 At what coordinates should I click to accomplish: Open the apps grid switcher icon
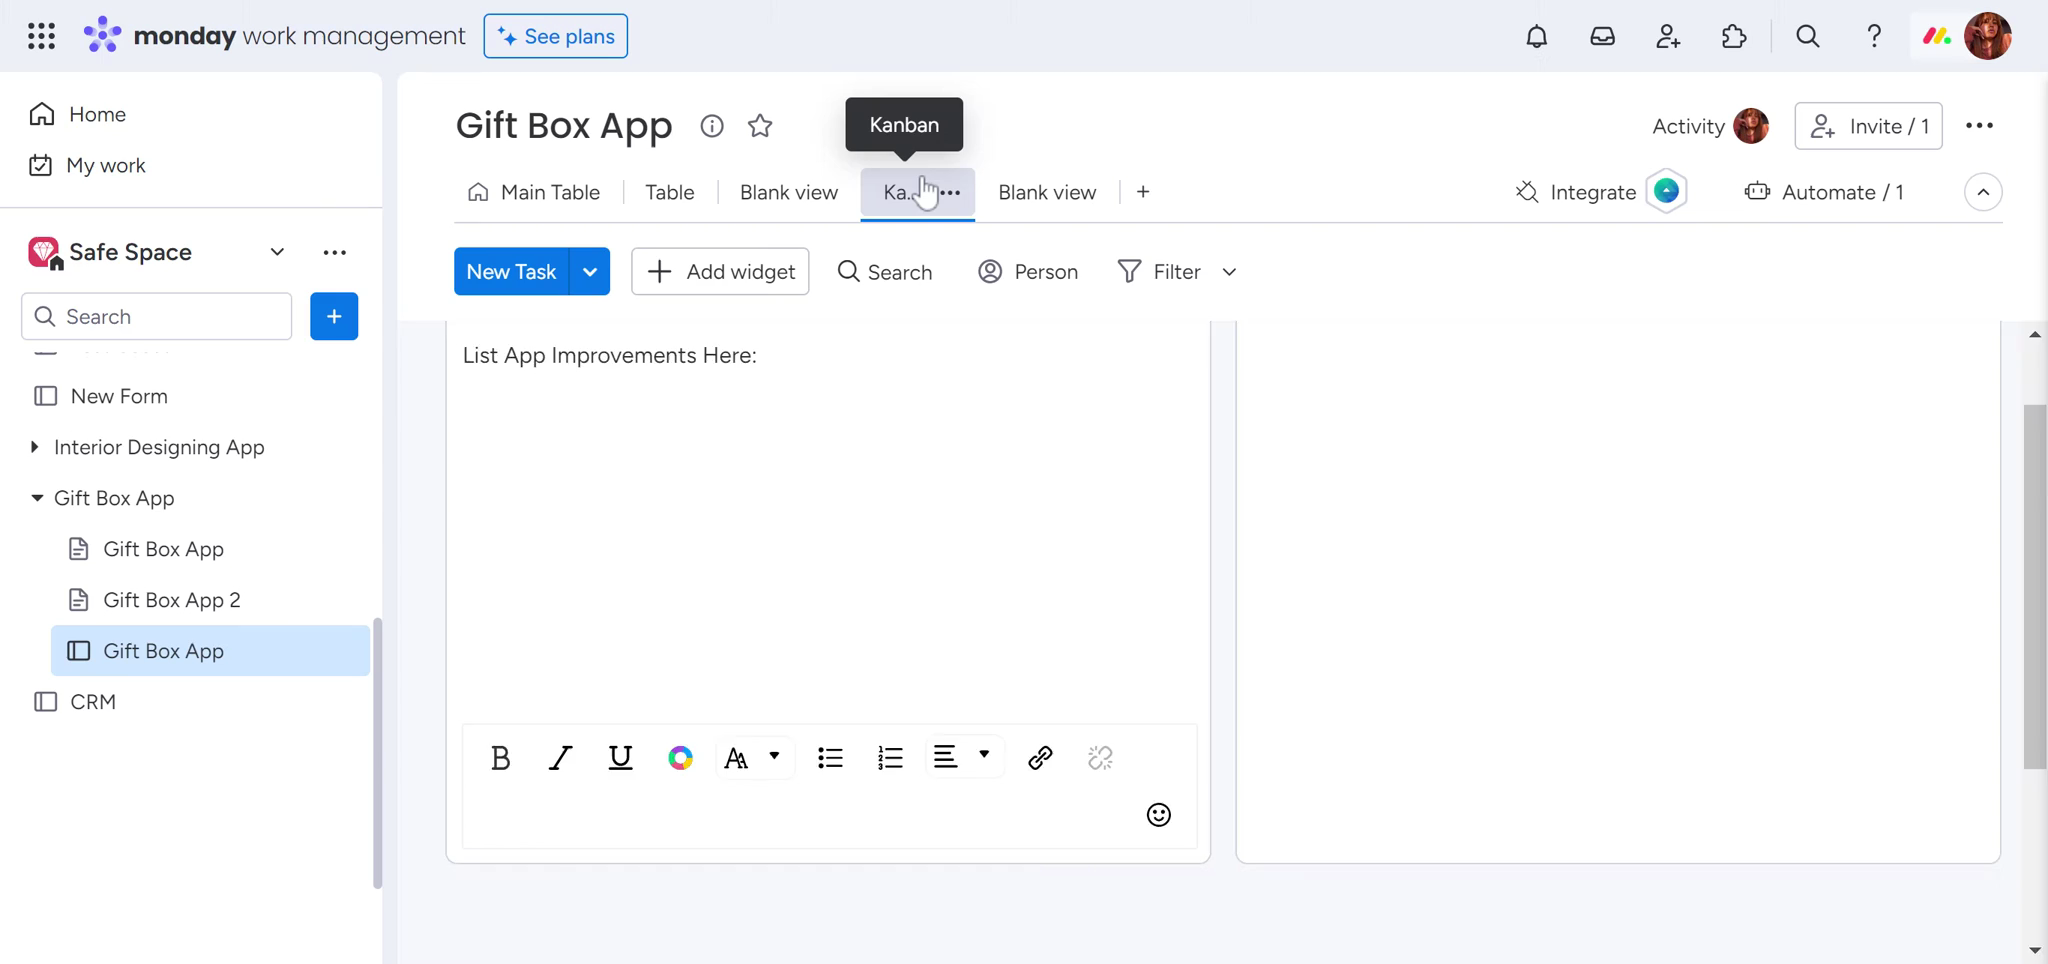point(41,36)
